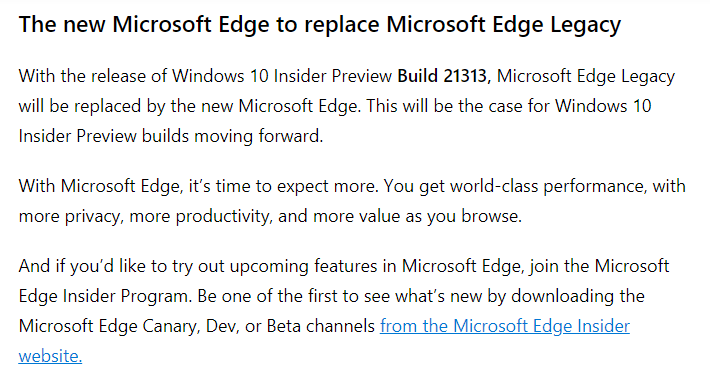Open the Microsoft Edge Insider website link
The image size is (710, 387).
[504, 326]
